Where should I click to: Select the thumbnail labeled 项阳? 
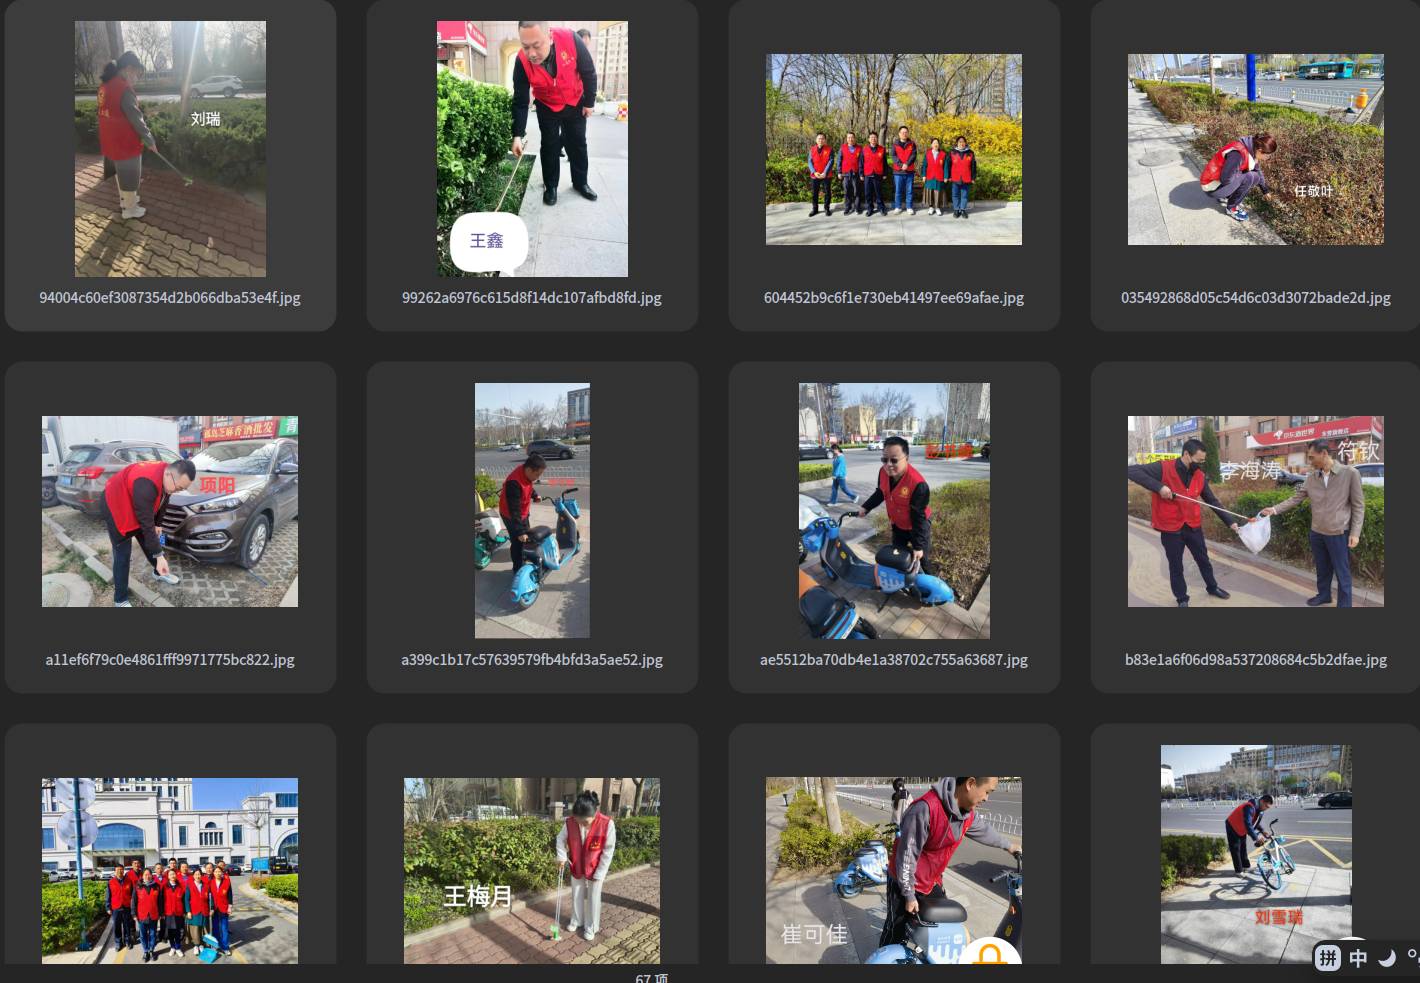coord(170,511)
